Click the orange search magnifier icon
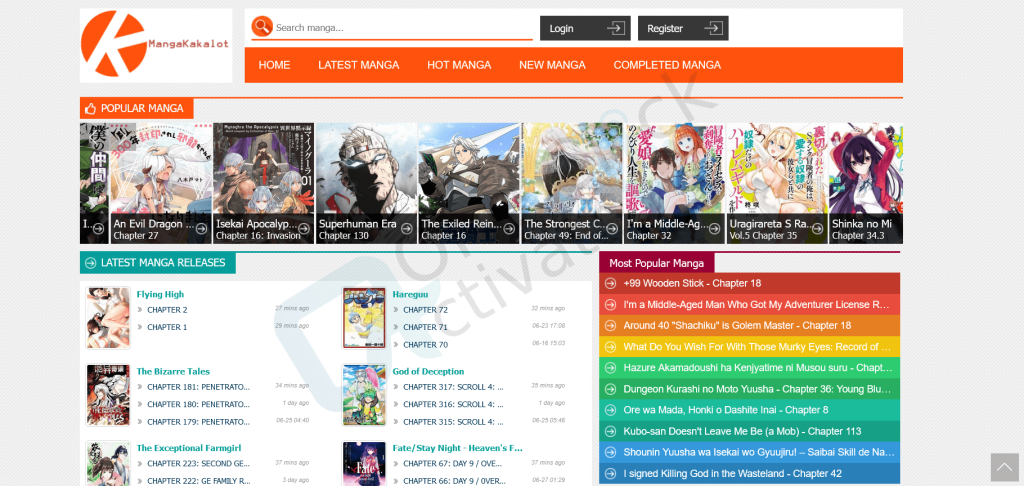 (262, 27)
